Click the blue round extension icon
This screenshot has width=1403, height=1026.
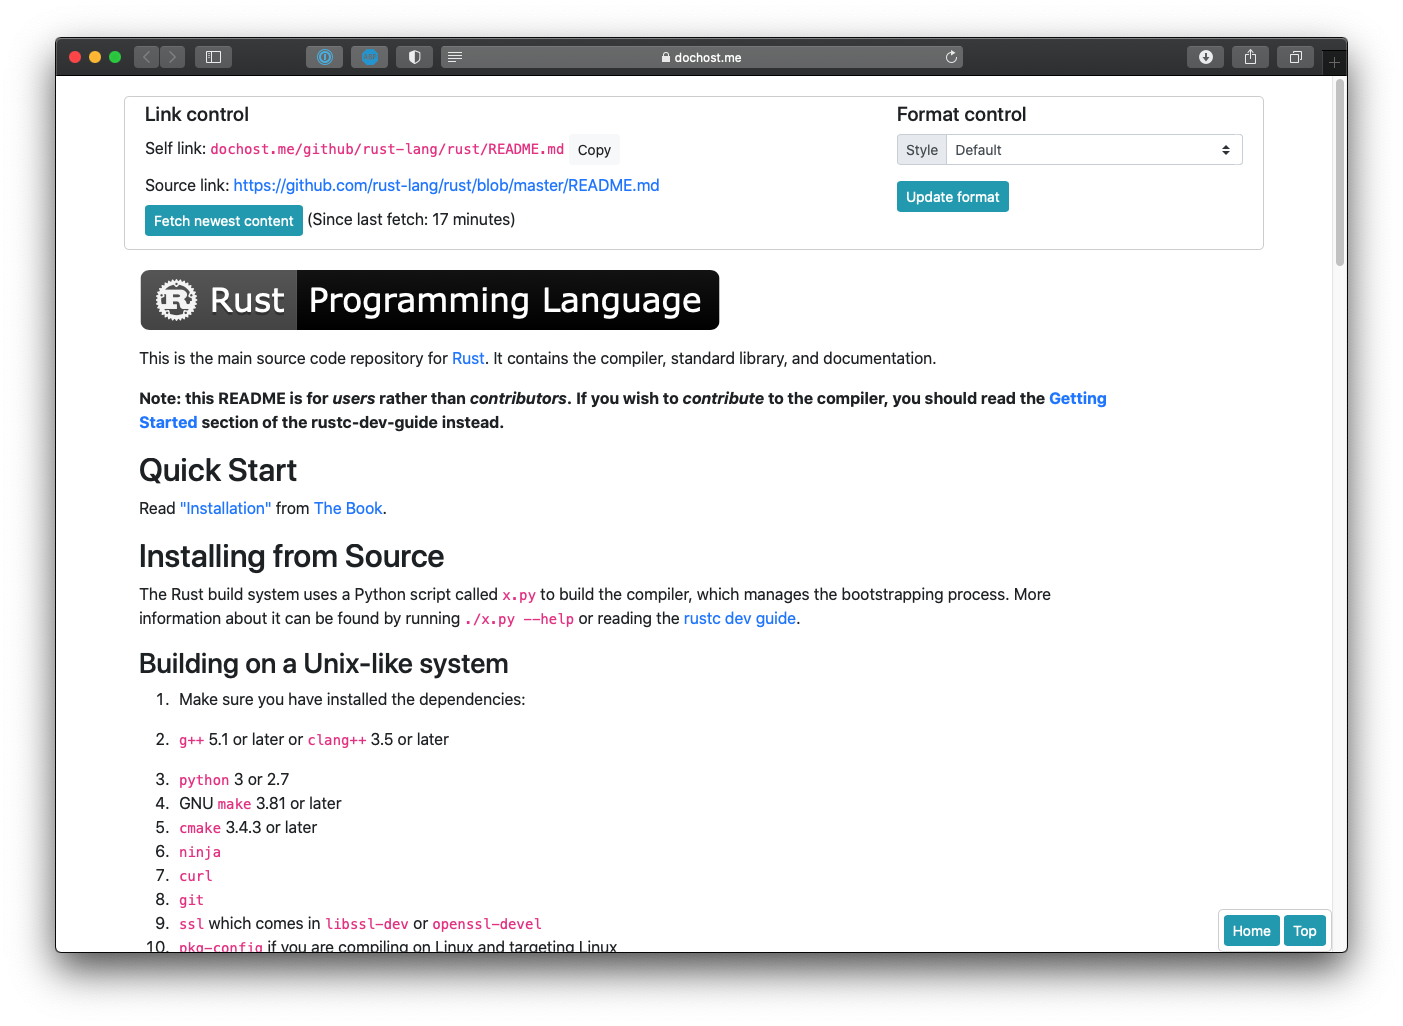(369, 57)
